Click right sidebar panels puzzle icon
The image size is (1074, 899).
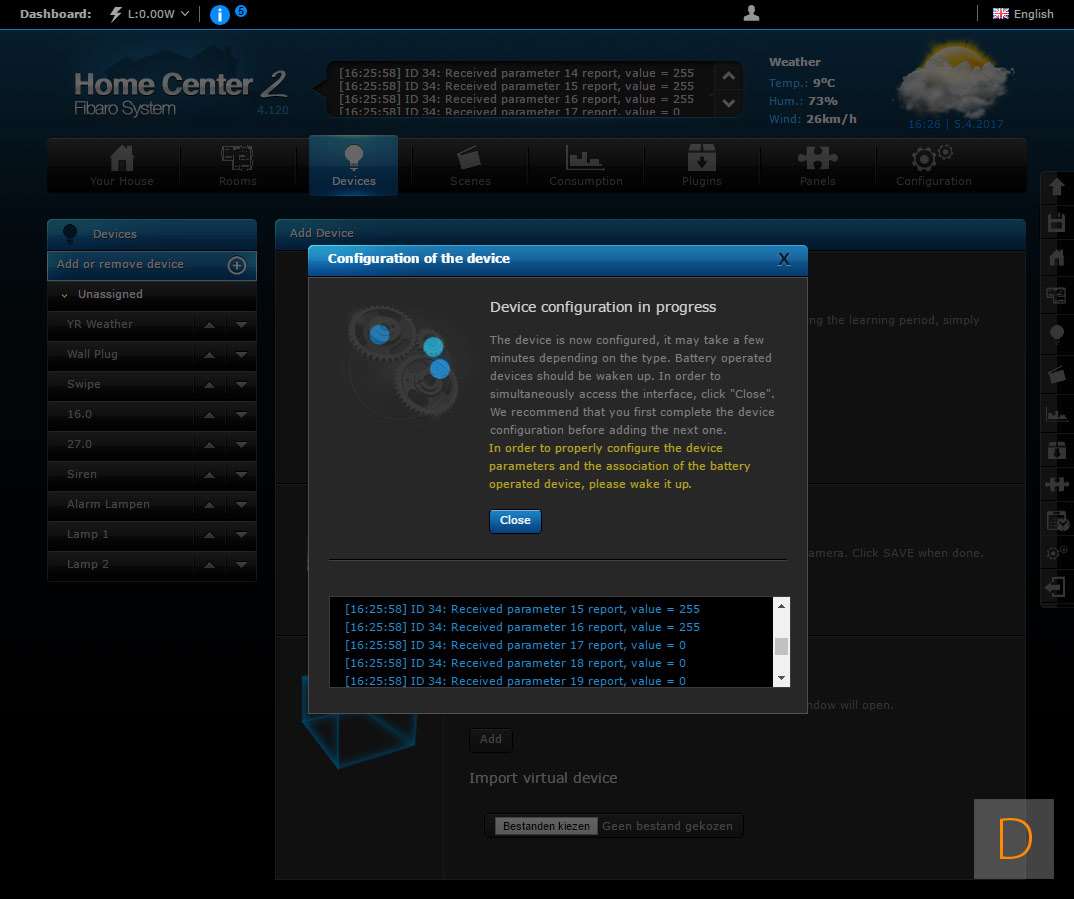1056,484
